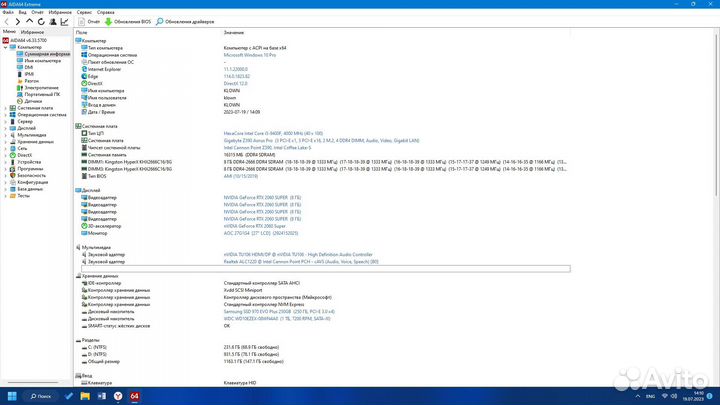Open File Explorer from the taskbar

pos(85,396)
